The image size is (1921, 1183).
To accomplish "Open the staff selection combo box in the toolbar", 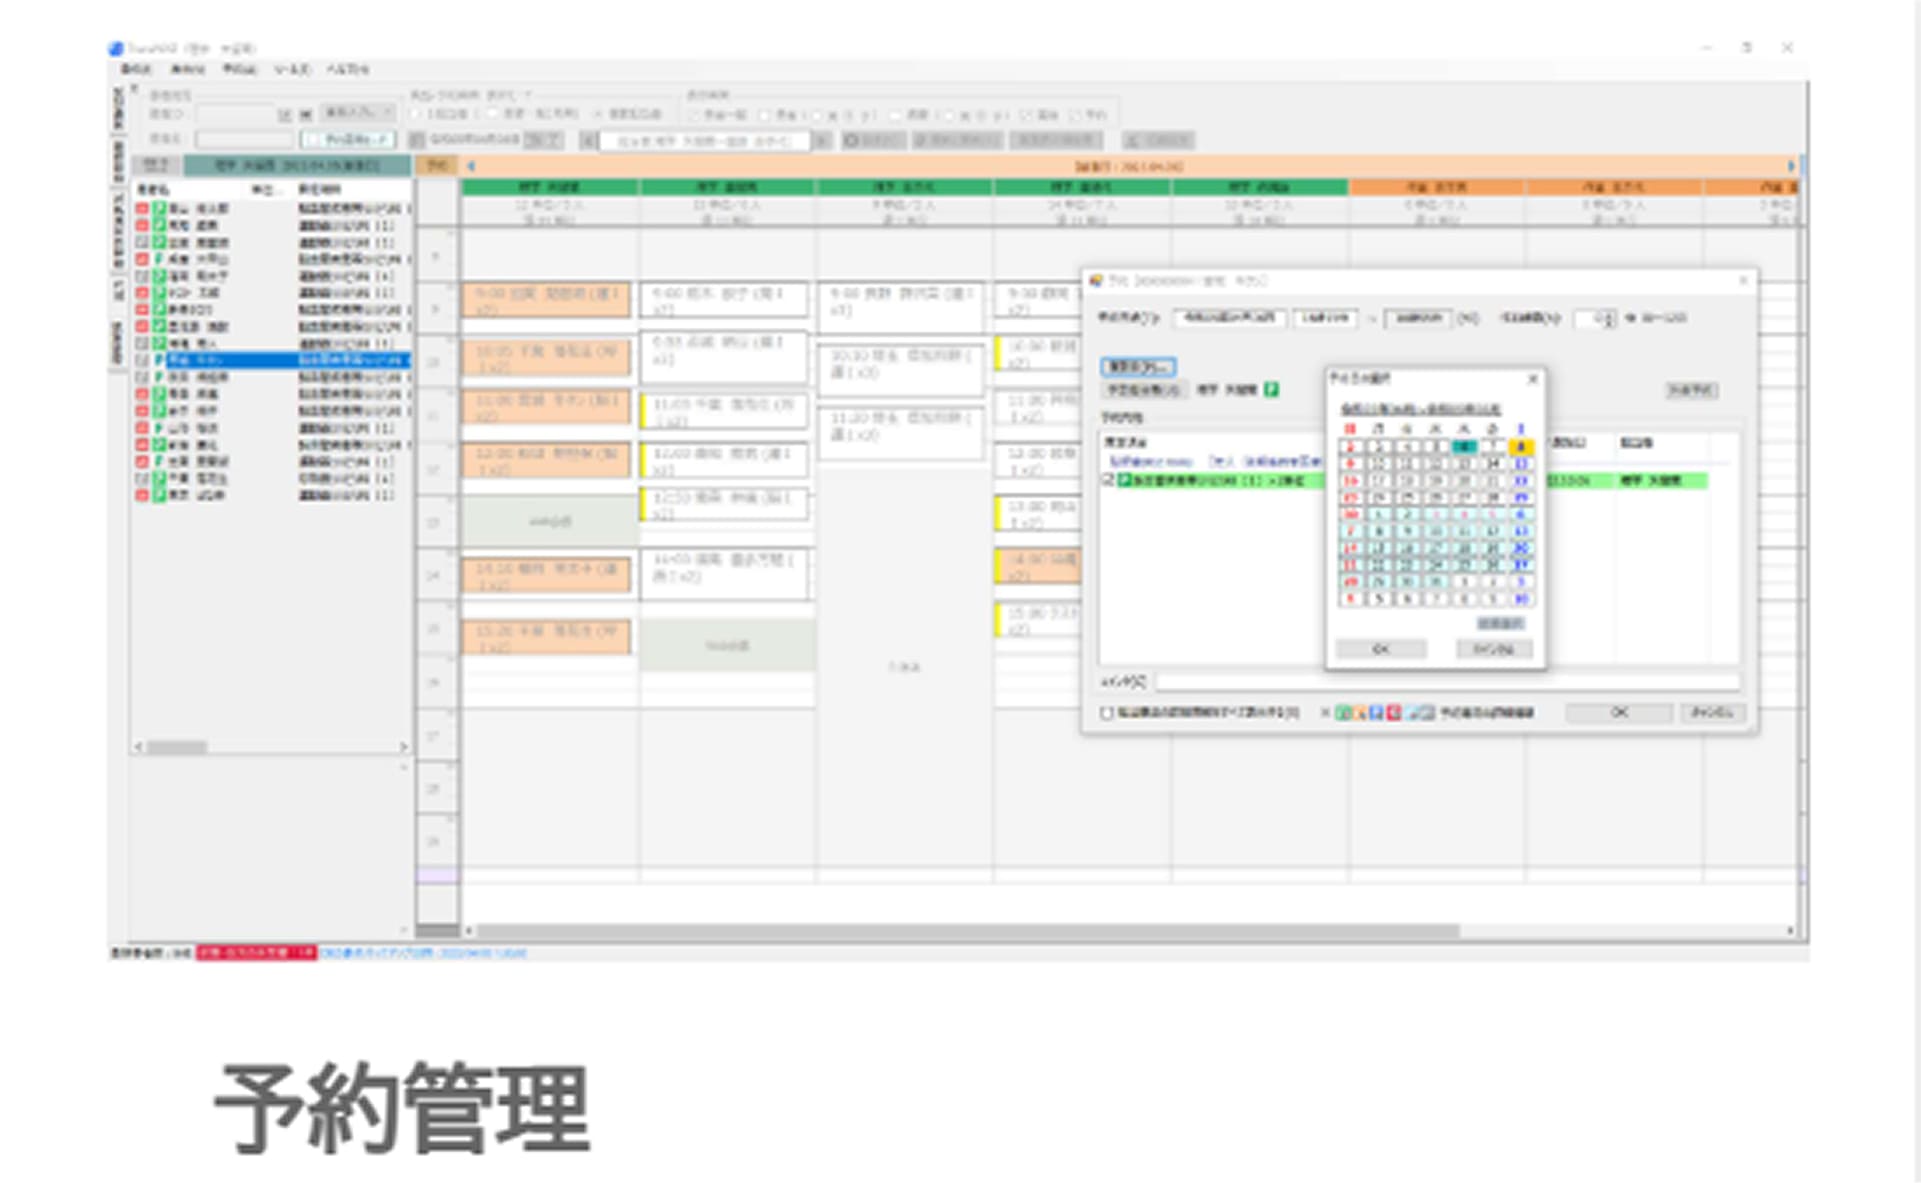I will coord(703,141).
